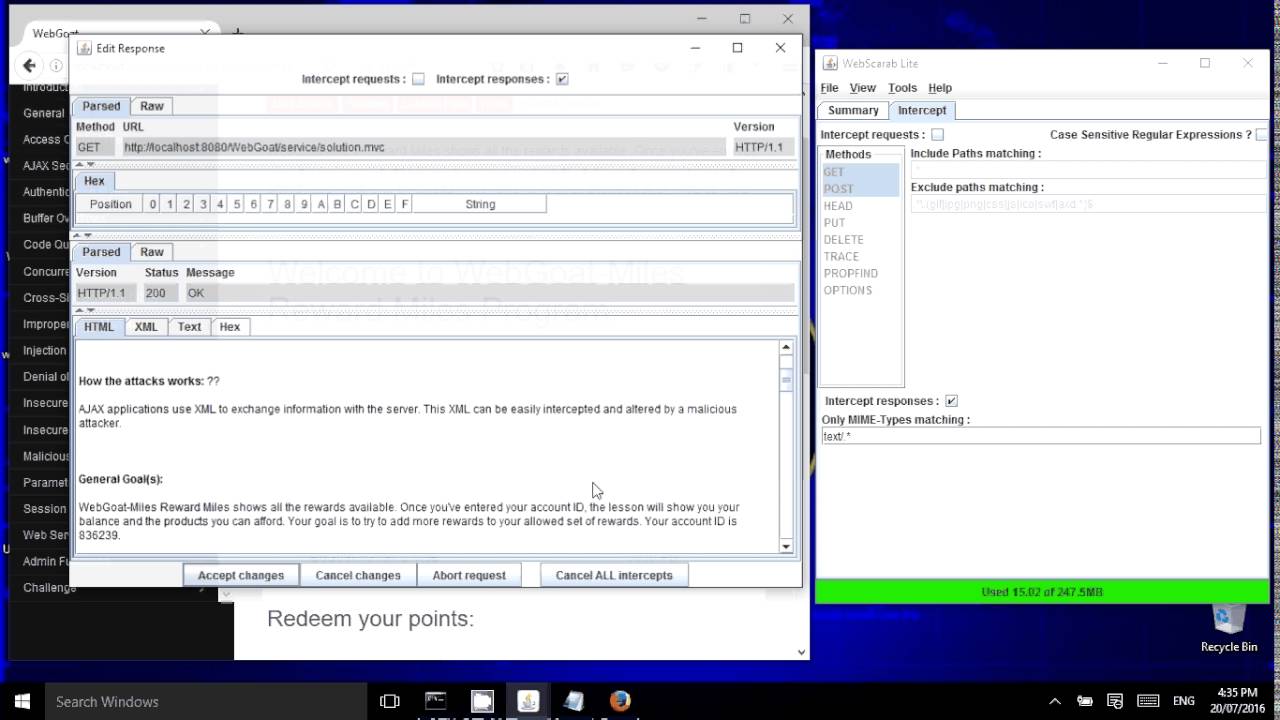Toggle Case Sensitive Regular Expressions checkbox

pos(1262,134)
